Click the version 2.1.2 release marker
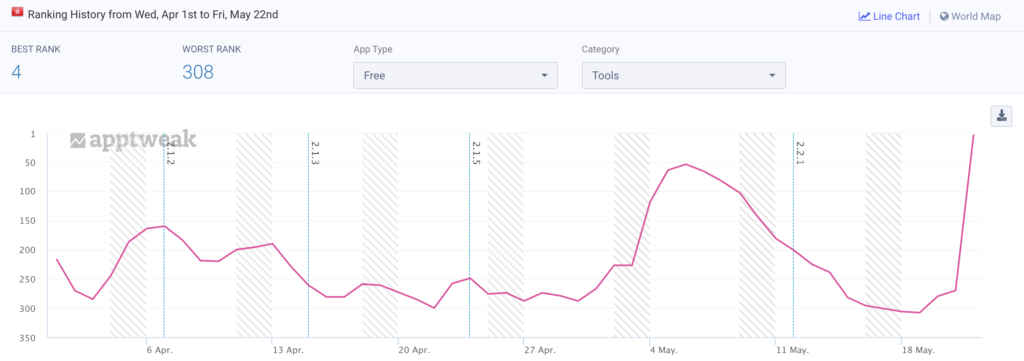This screenshot has width=1024, height=361. [169, 152]
